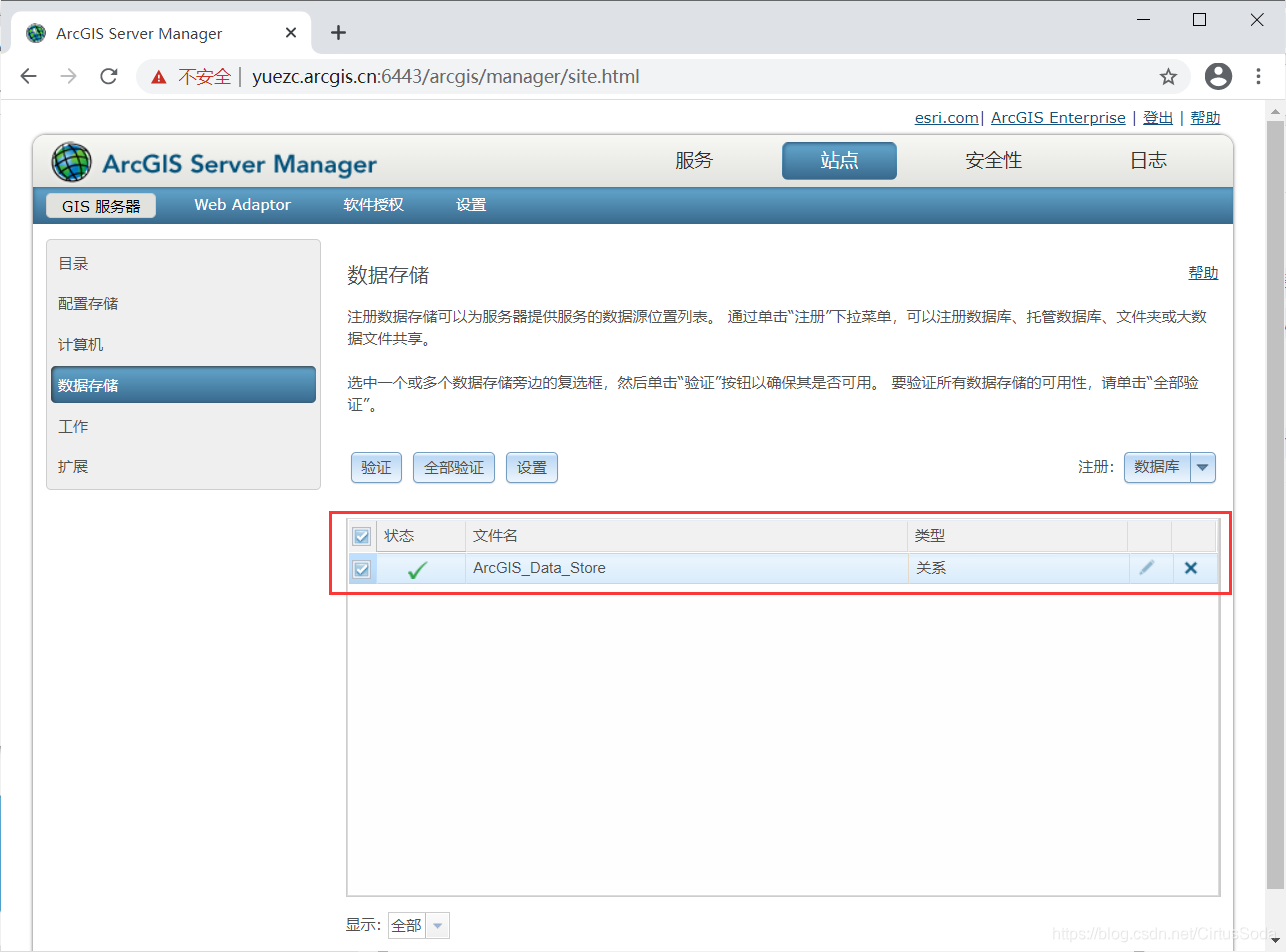Click the not-secure warning triangle icon

[x=158, y=77]
